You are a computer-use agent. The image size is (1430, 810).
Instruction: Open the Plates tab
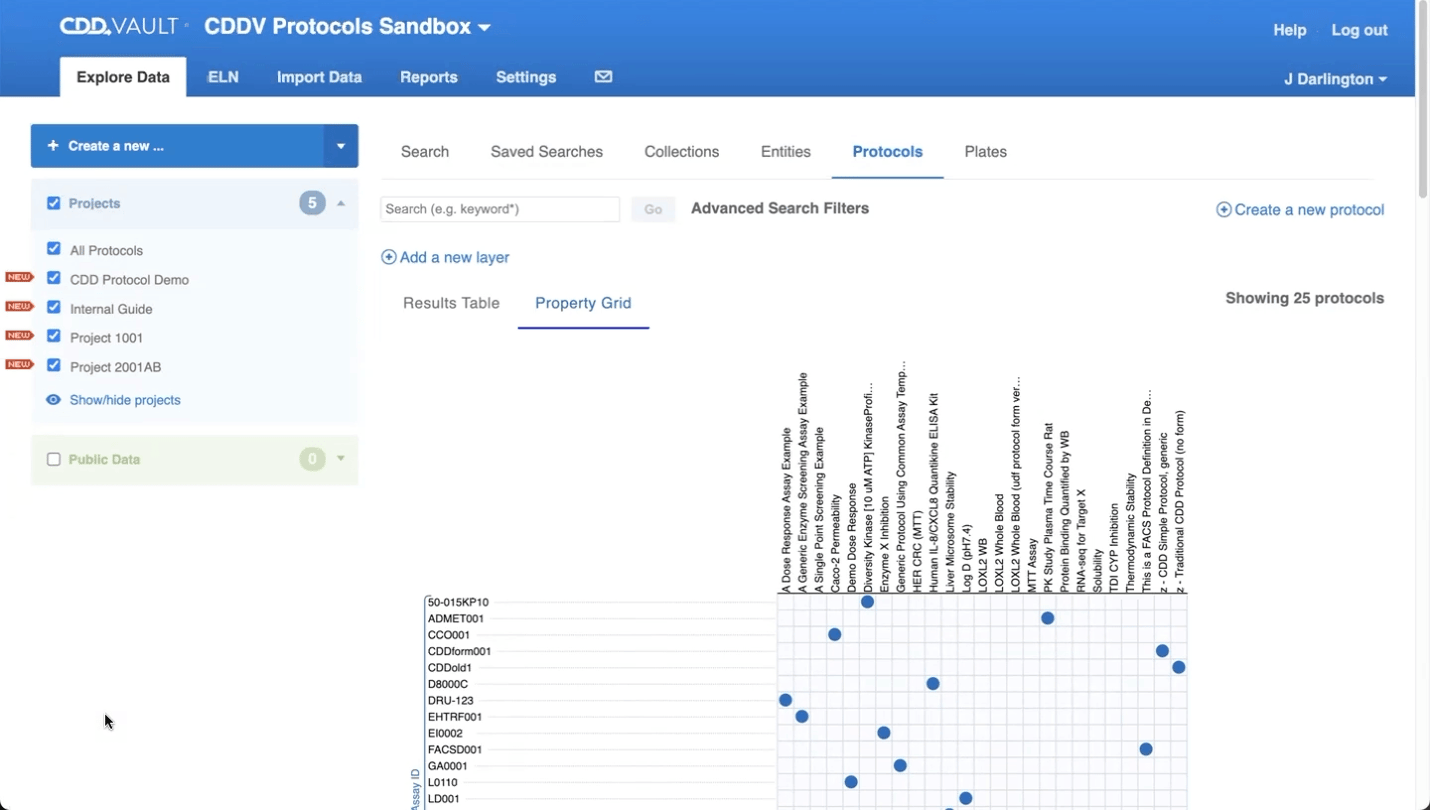click(x=985, y=151)
